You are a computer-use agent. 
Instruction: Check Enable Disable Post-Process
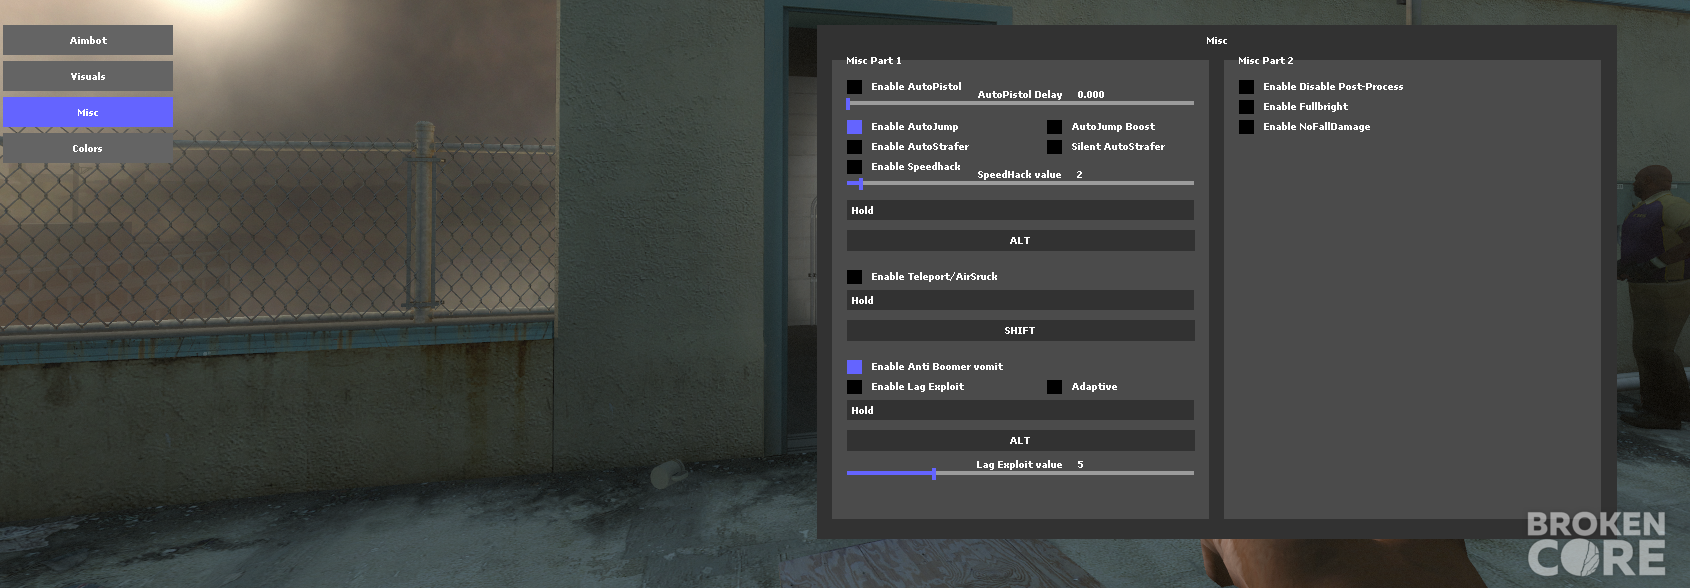1246,87
